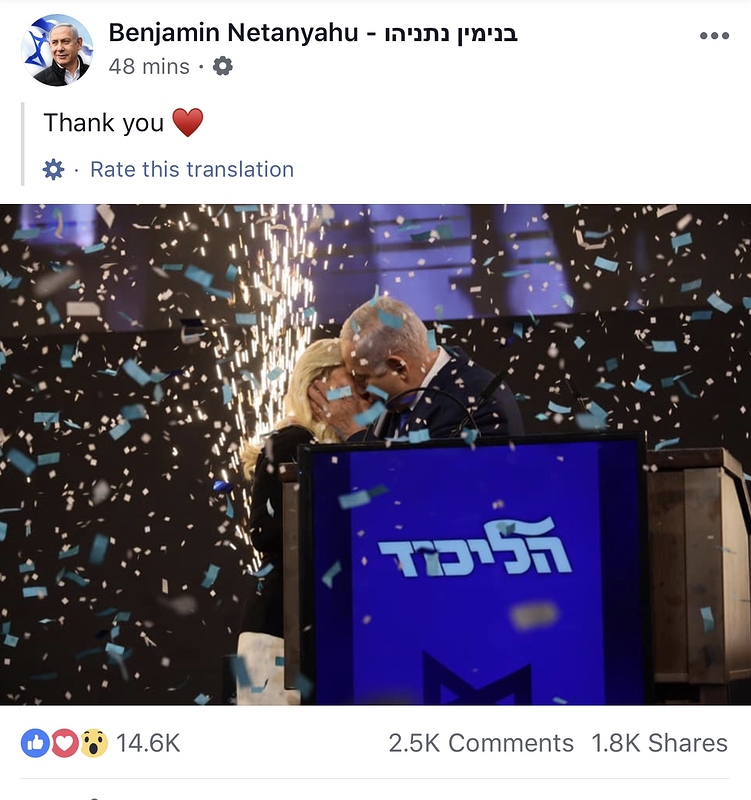
Task: Open the 2.5K Comments
Action: tap(481, 743)
